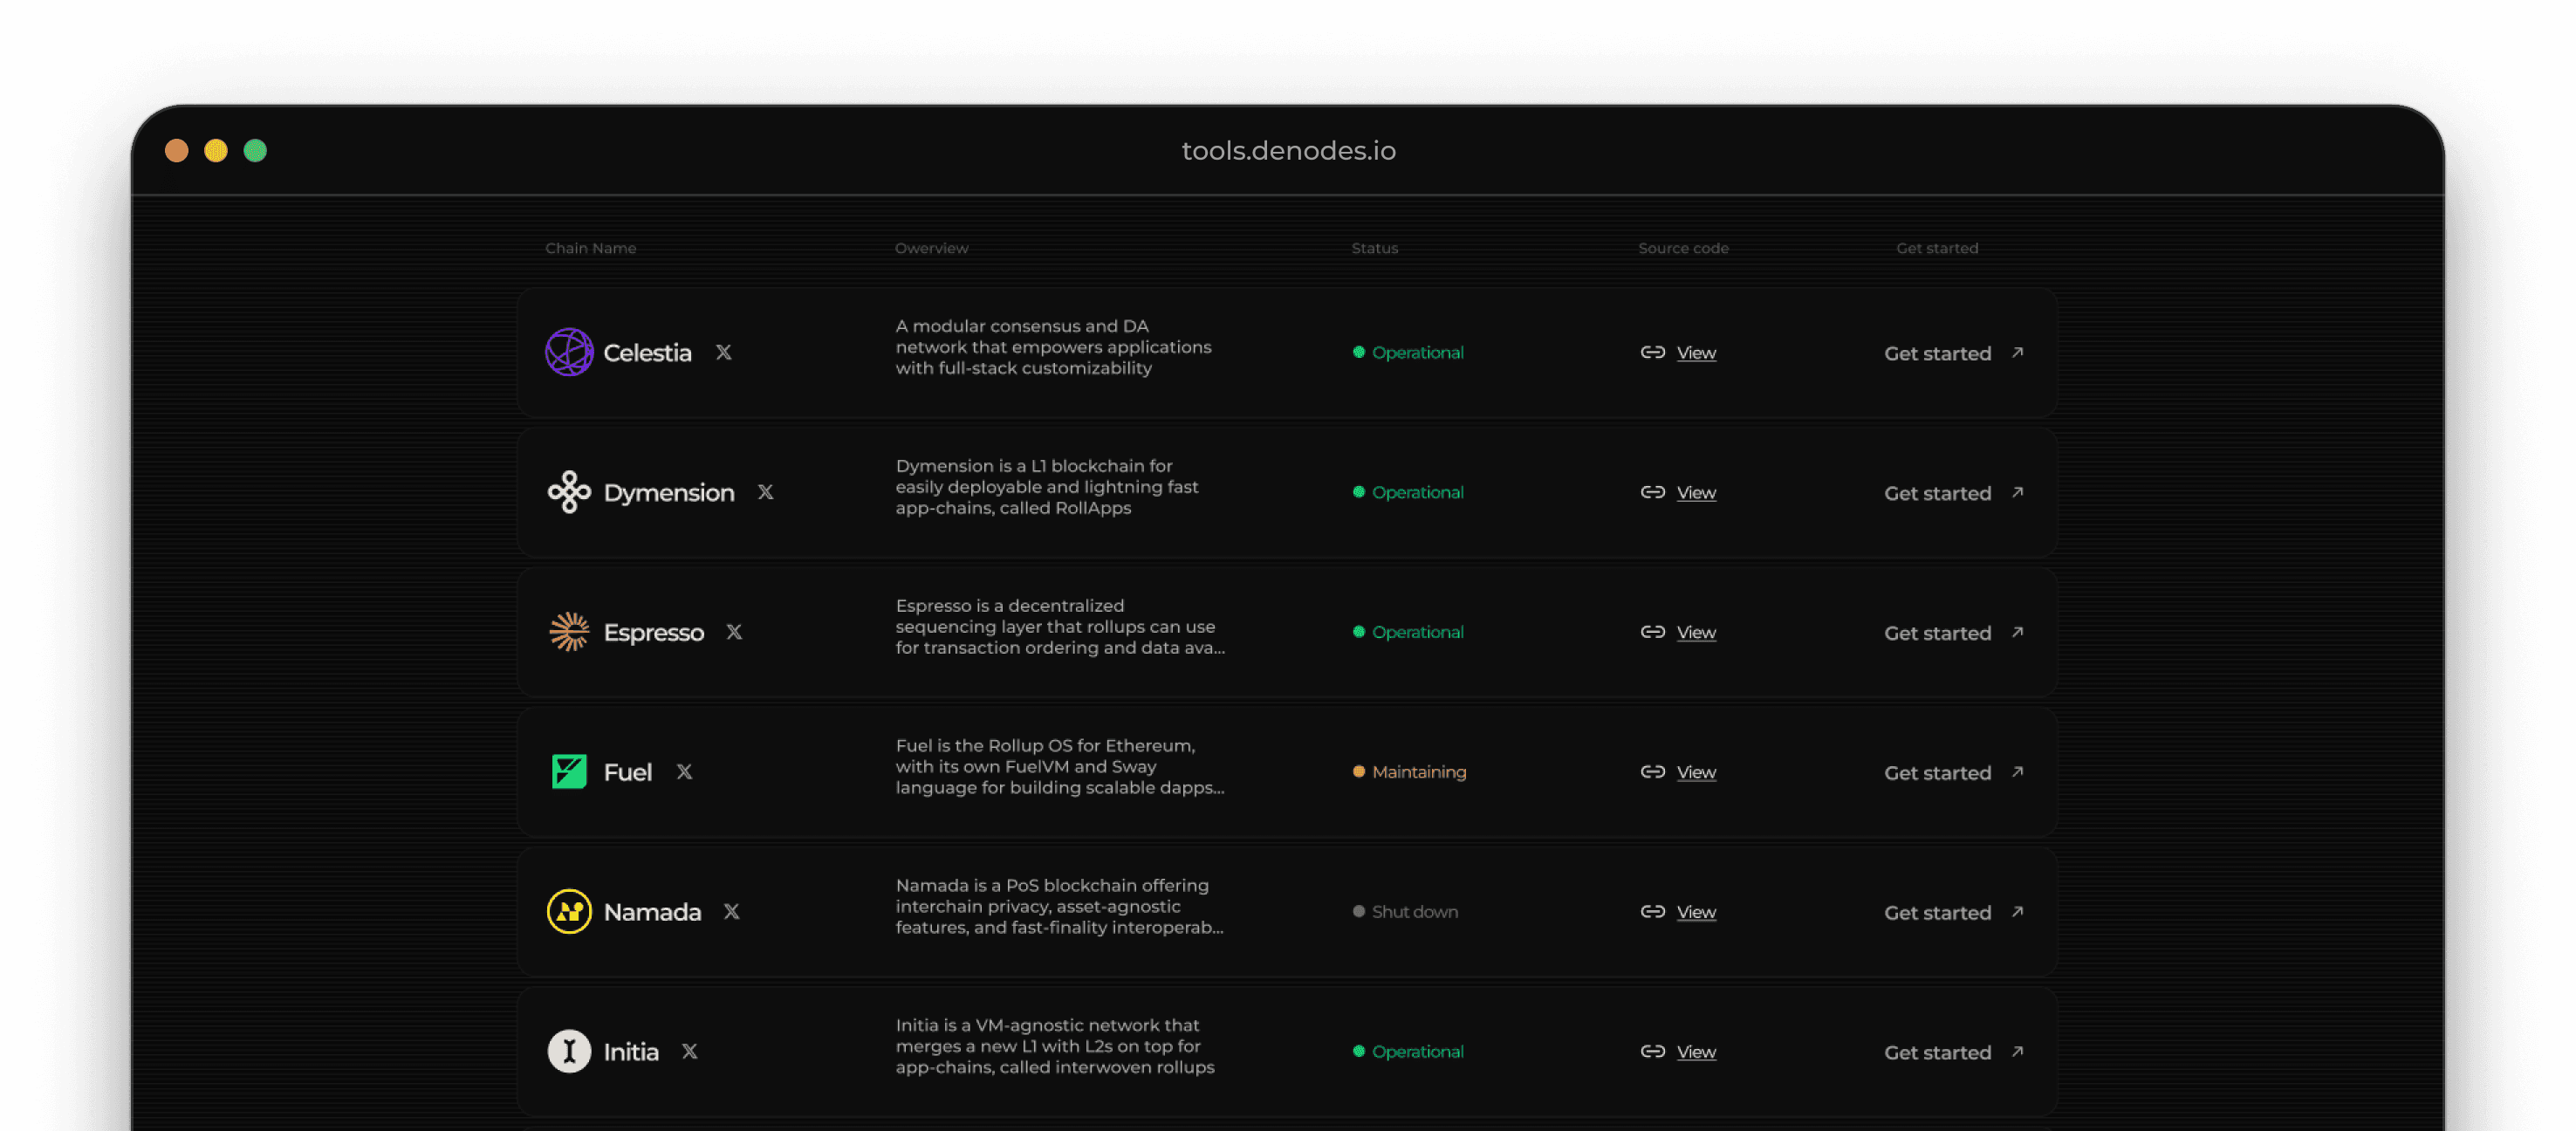Open Namada's X (Twitter) profile icon
This screenshot has height=1131, width=2576.
[x=731, y=912]
